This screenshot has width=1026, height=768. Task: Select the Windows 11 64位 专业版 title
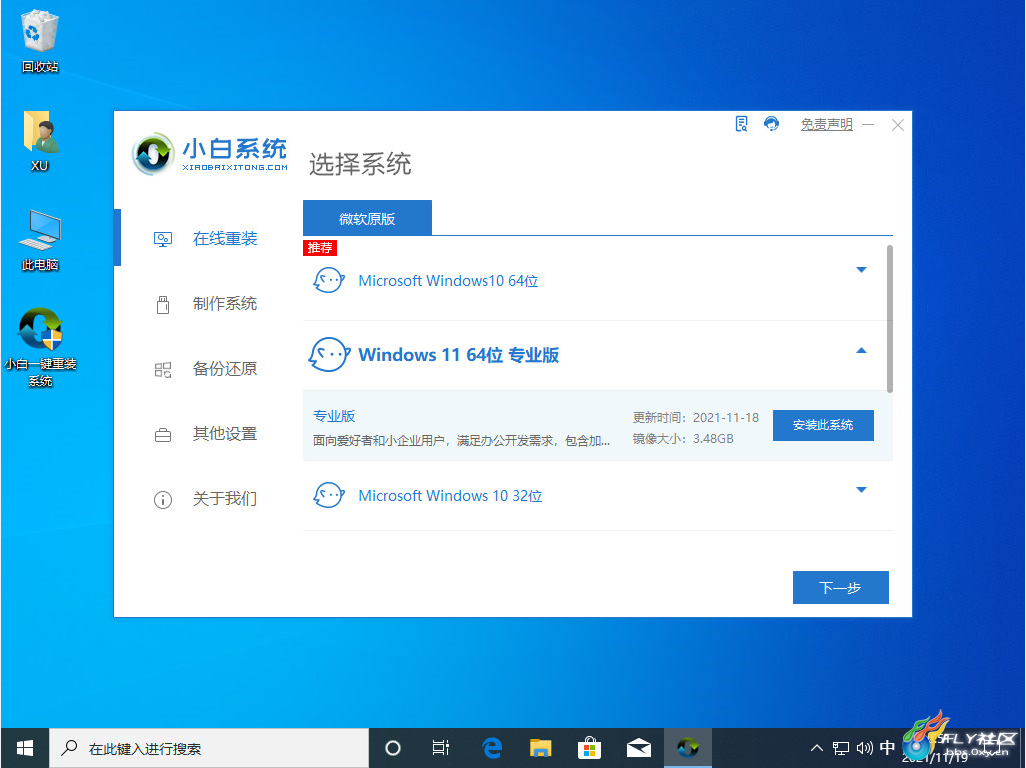(459, 355)
